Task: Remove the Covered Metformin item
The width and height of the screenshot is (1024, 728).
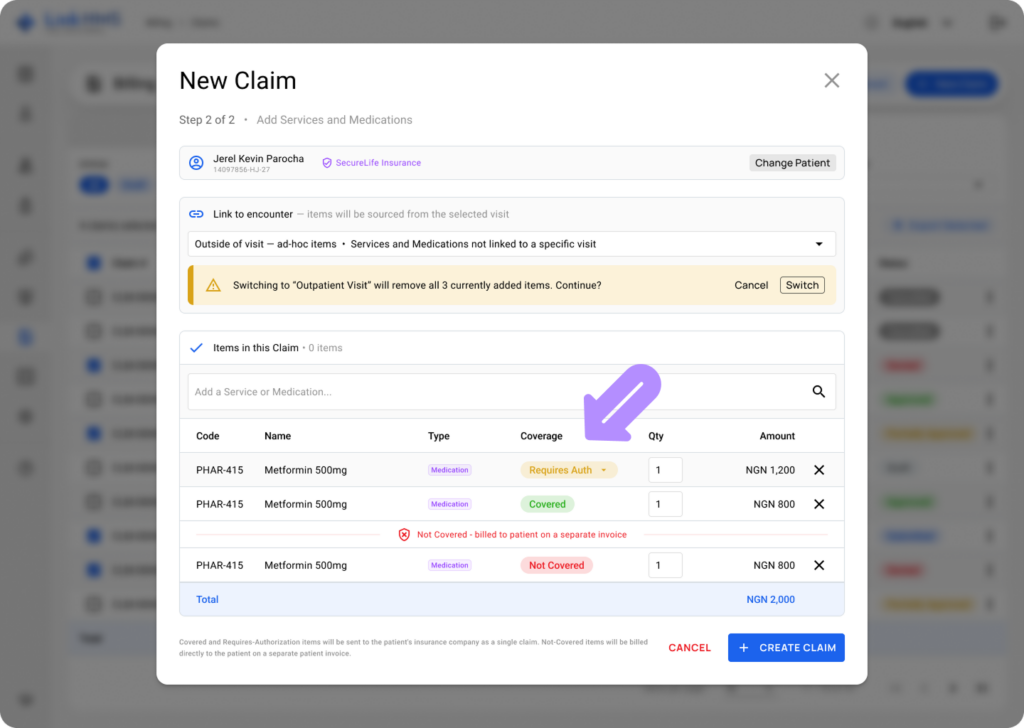Action: (x=819, y=504)
